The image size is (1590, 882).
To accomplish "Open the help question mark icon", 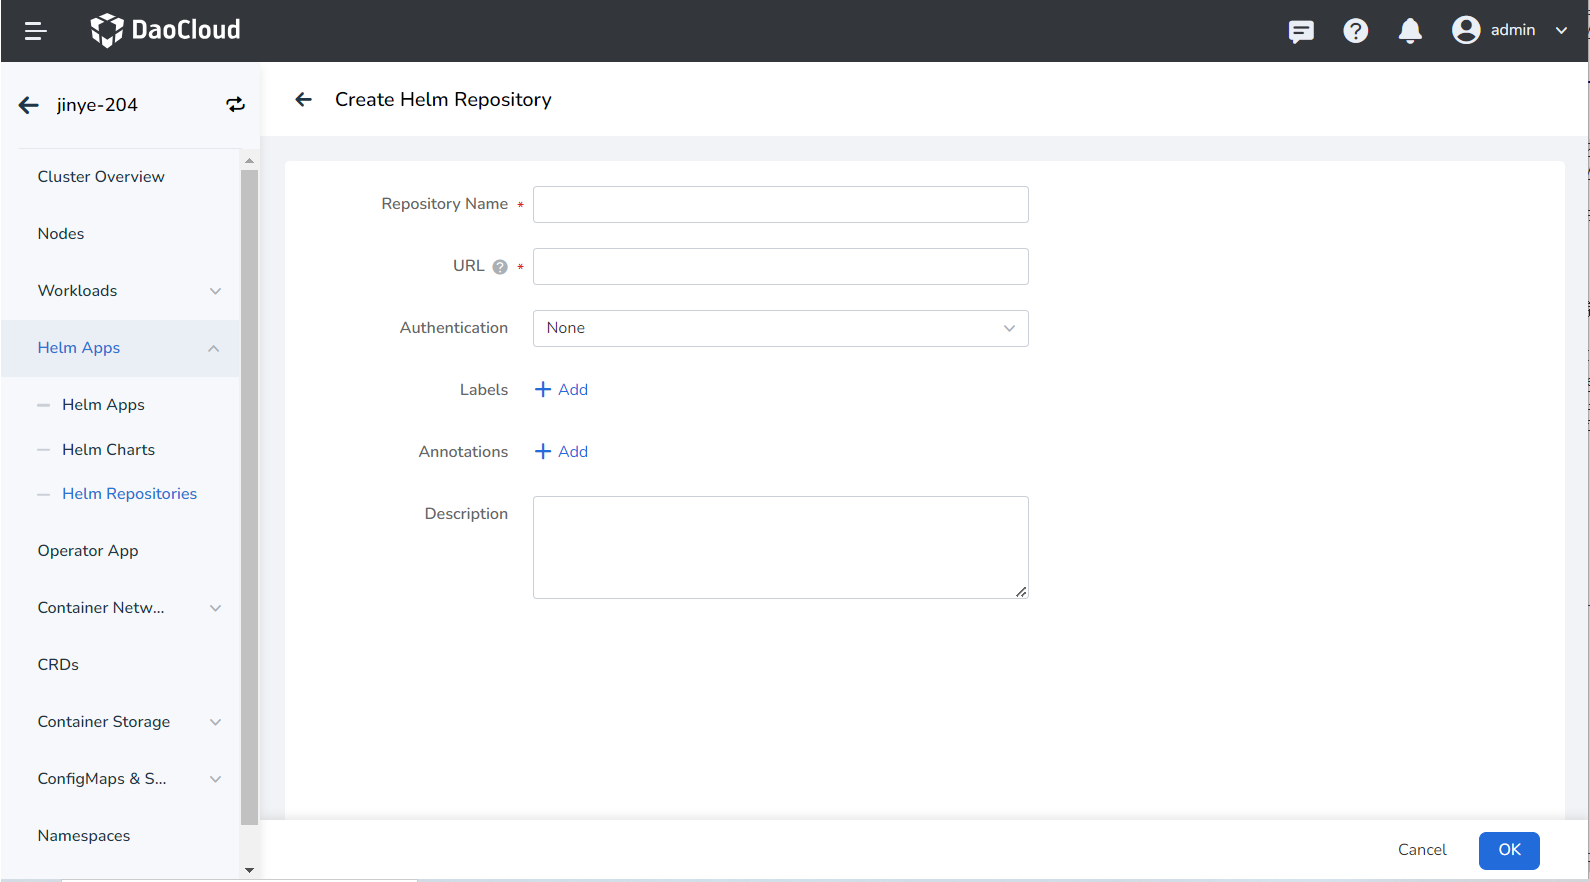I will 1355,31.
